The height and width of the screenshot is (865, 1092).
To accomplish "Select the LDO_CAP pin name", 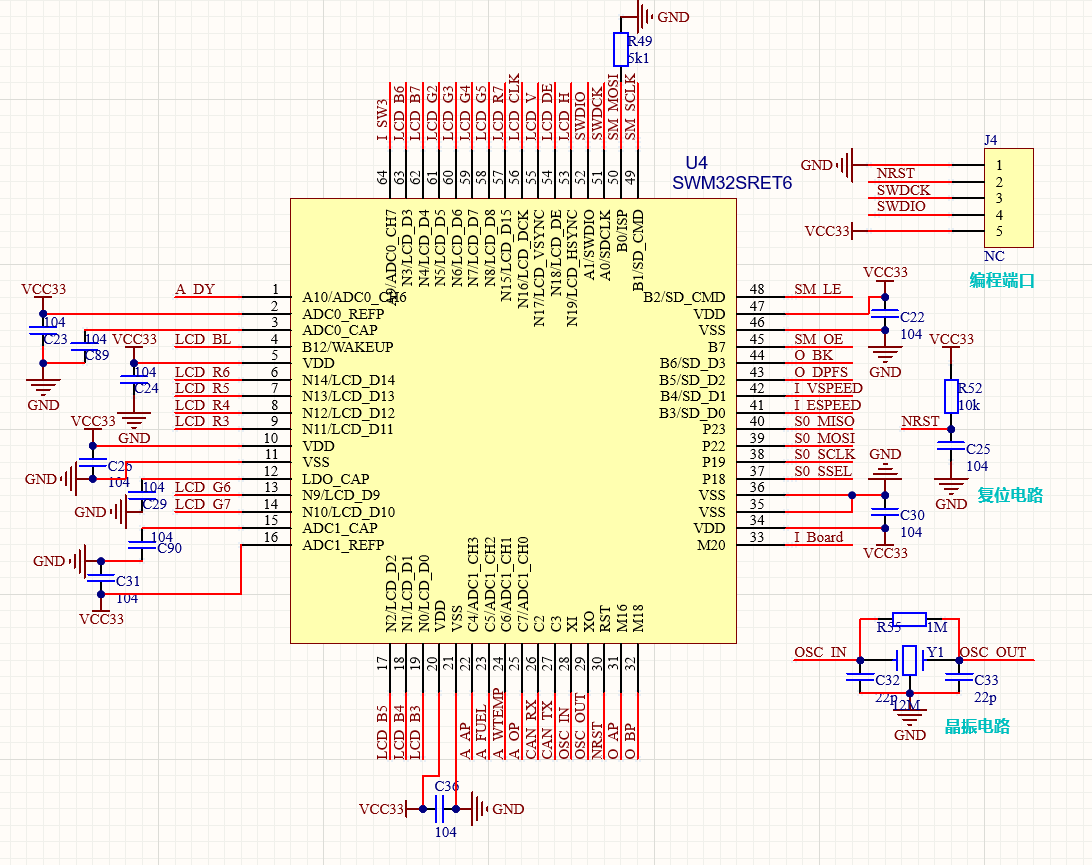I will (x=336, y=479).
